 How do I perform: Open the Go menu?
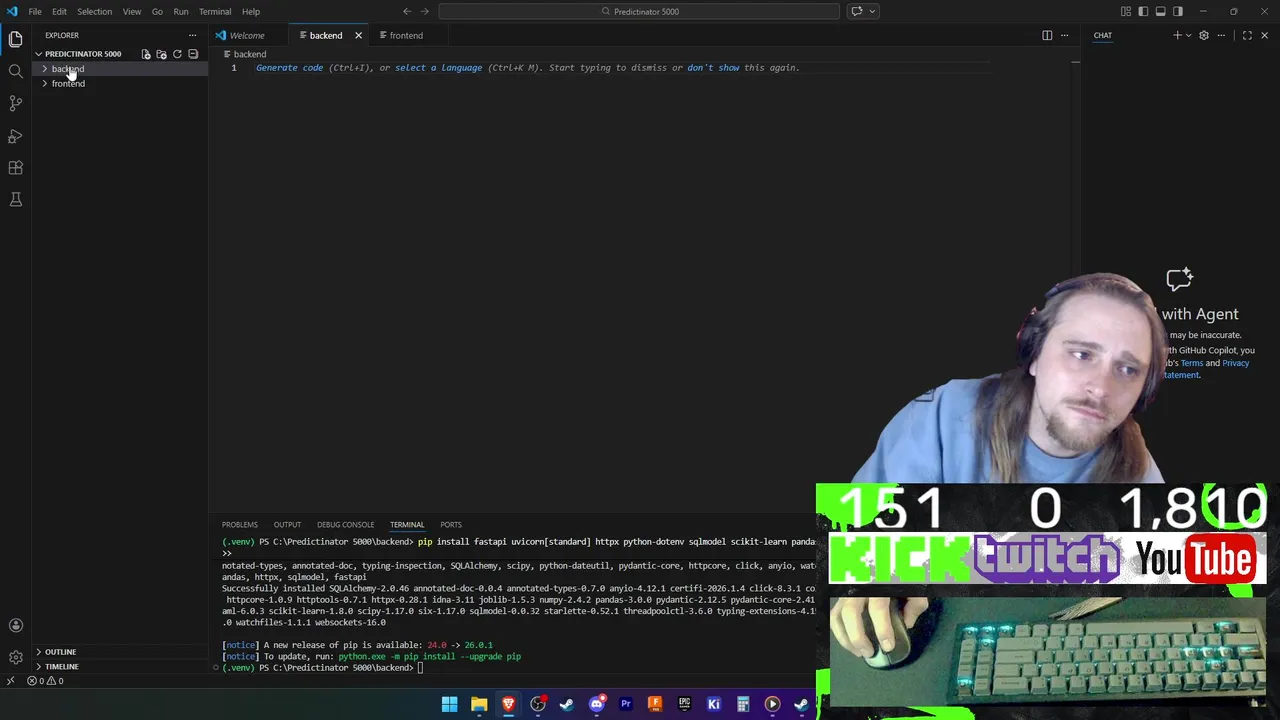tap(157, 11)
